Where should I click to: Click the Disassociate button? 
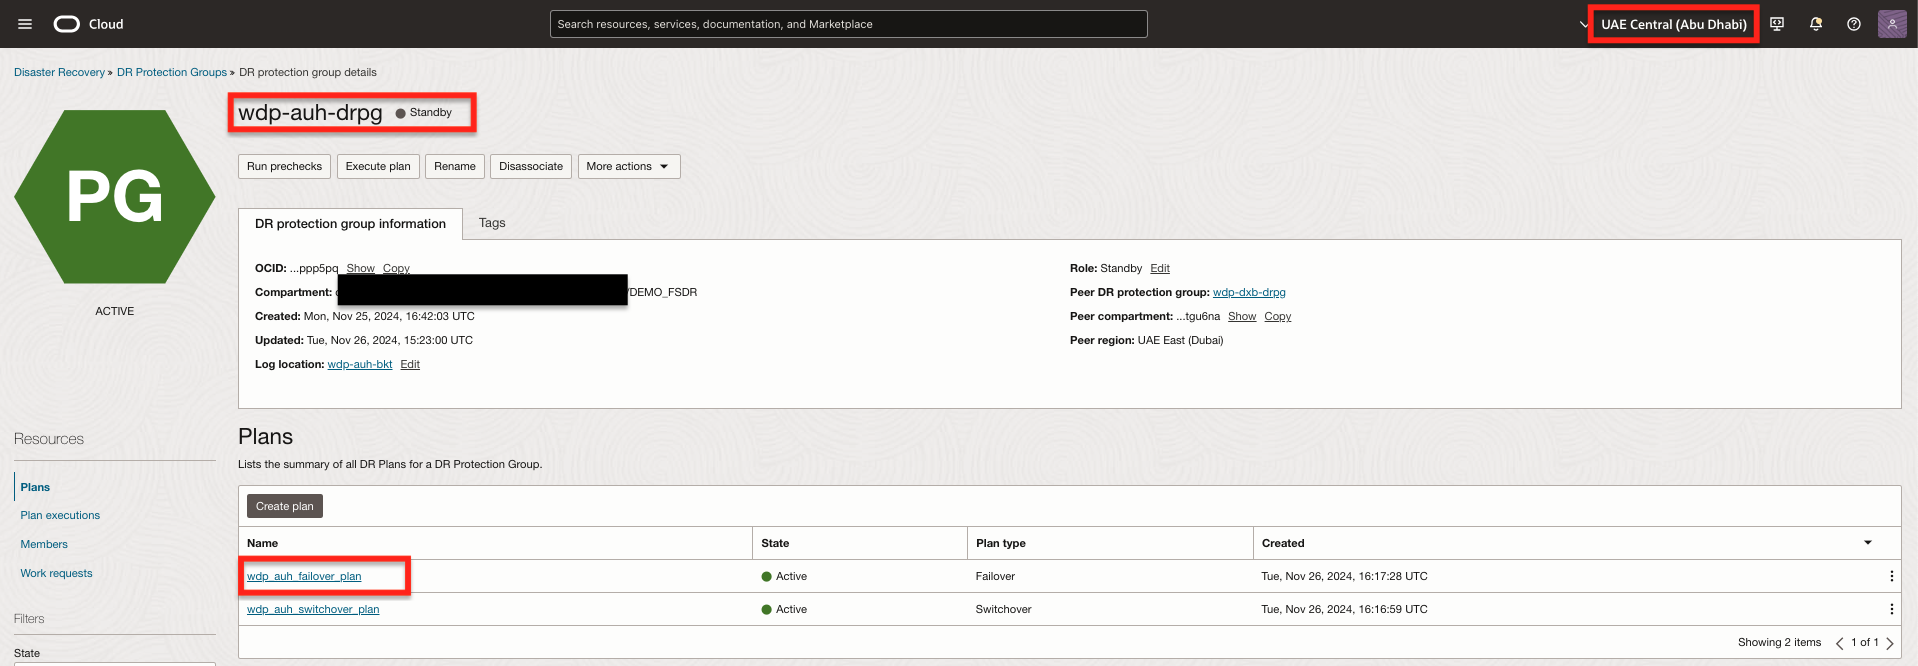coord(531,166)
